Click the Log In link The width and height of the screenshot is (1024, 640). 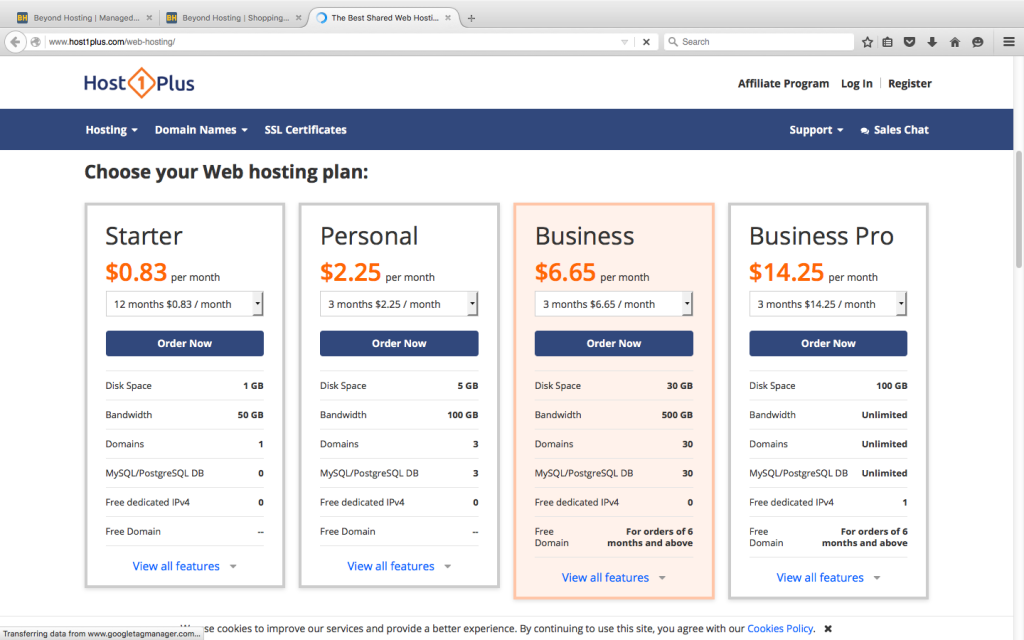tap(856, 84)
